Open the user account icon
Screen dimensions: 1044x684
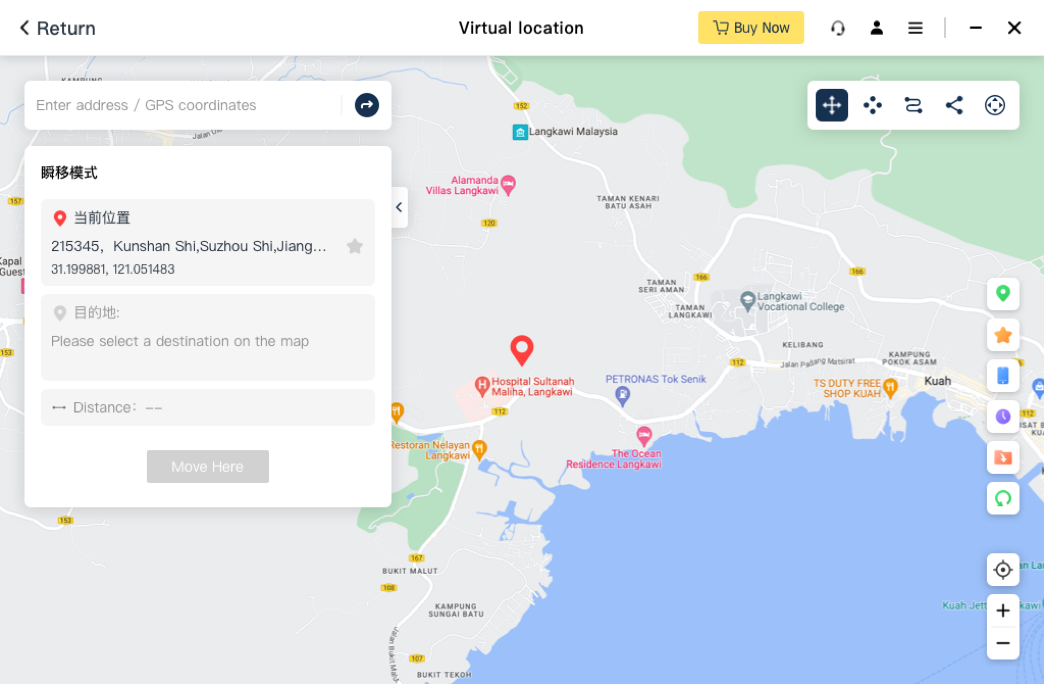coord(877,28)
